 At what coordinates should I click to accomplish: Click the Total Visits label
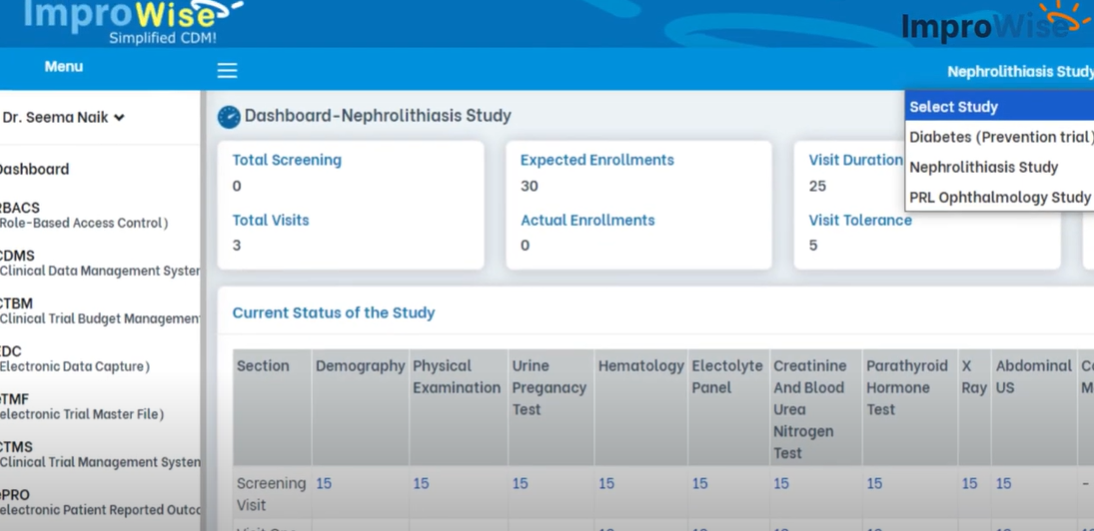point(271,220)
